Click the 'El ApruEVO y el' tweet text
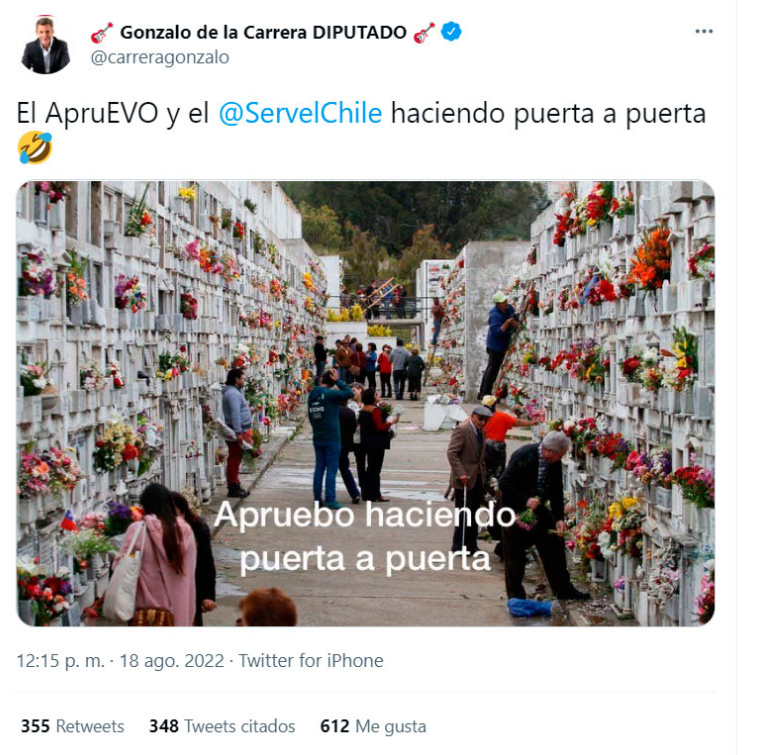 113,114
